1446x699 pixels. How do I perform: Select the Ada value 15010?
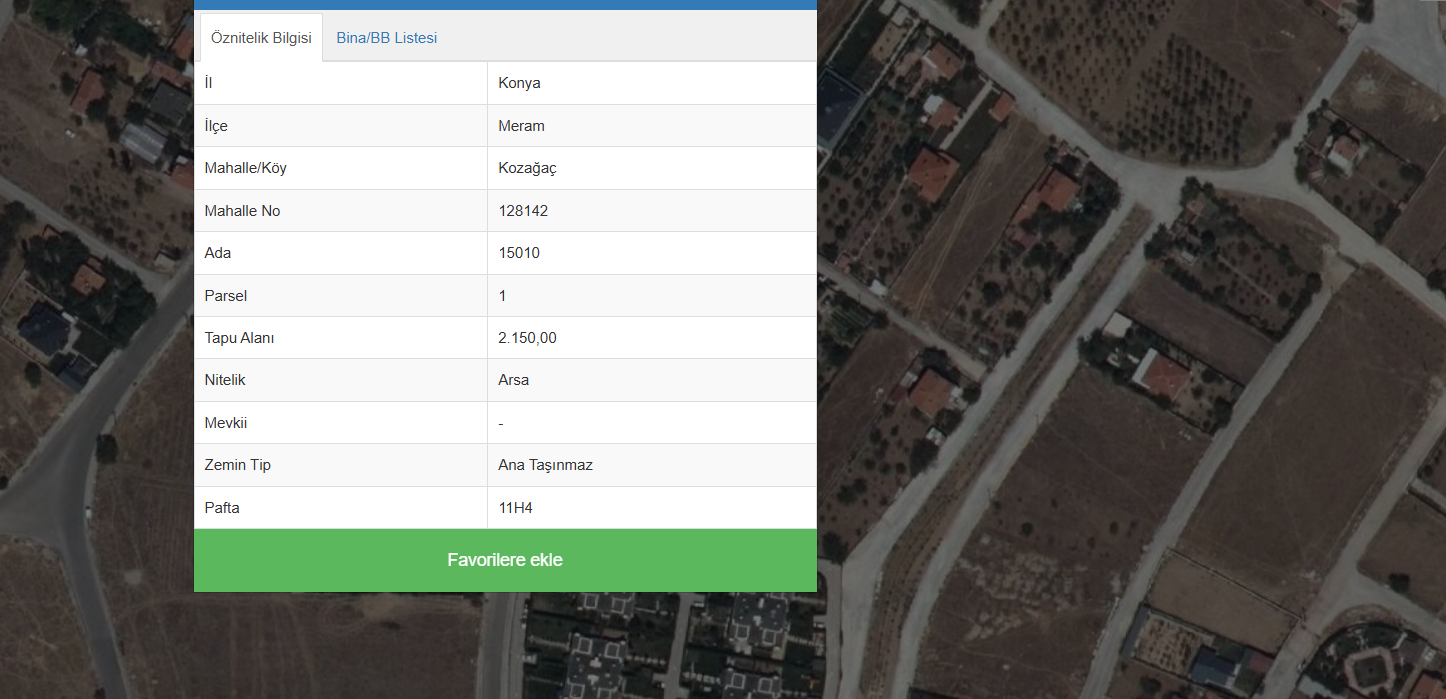519,253
